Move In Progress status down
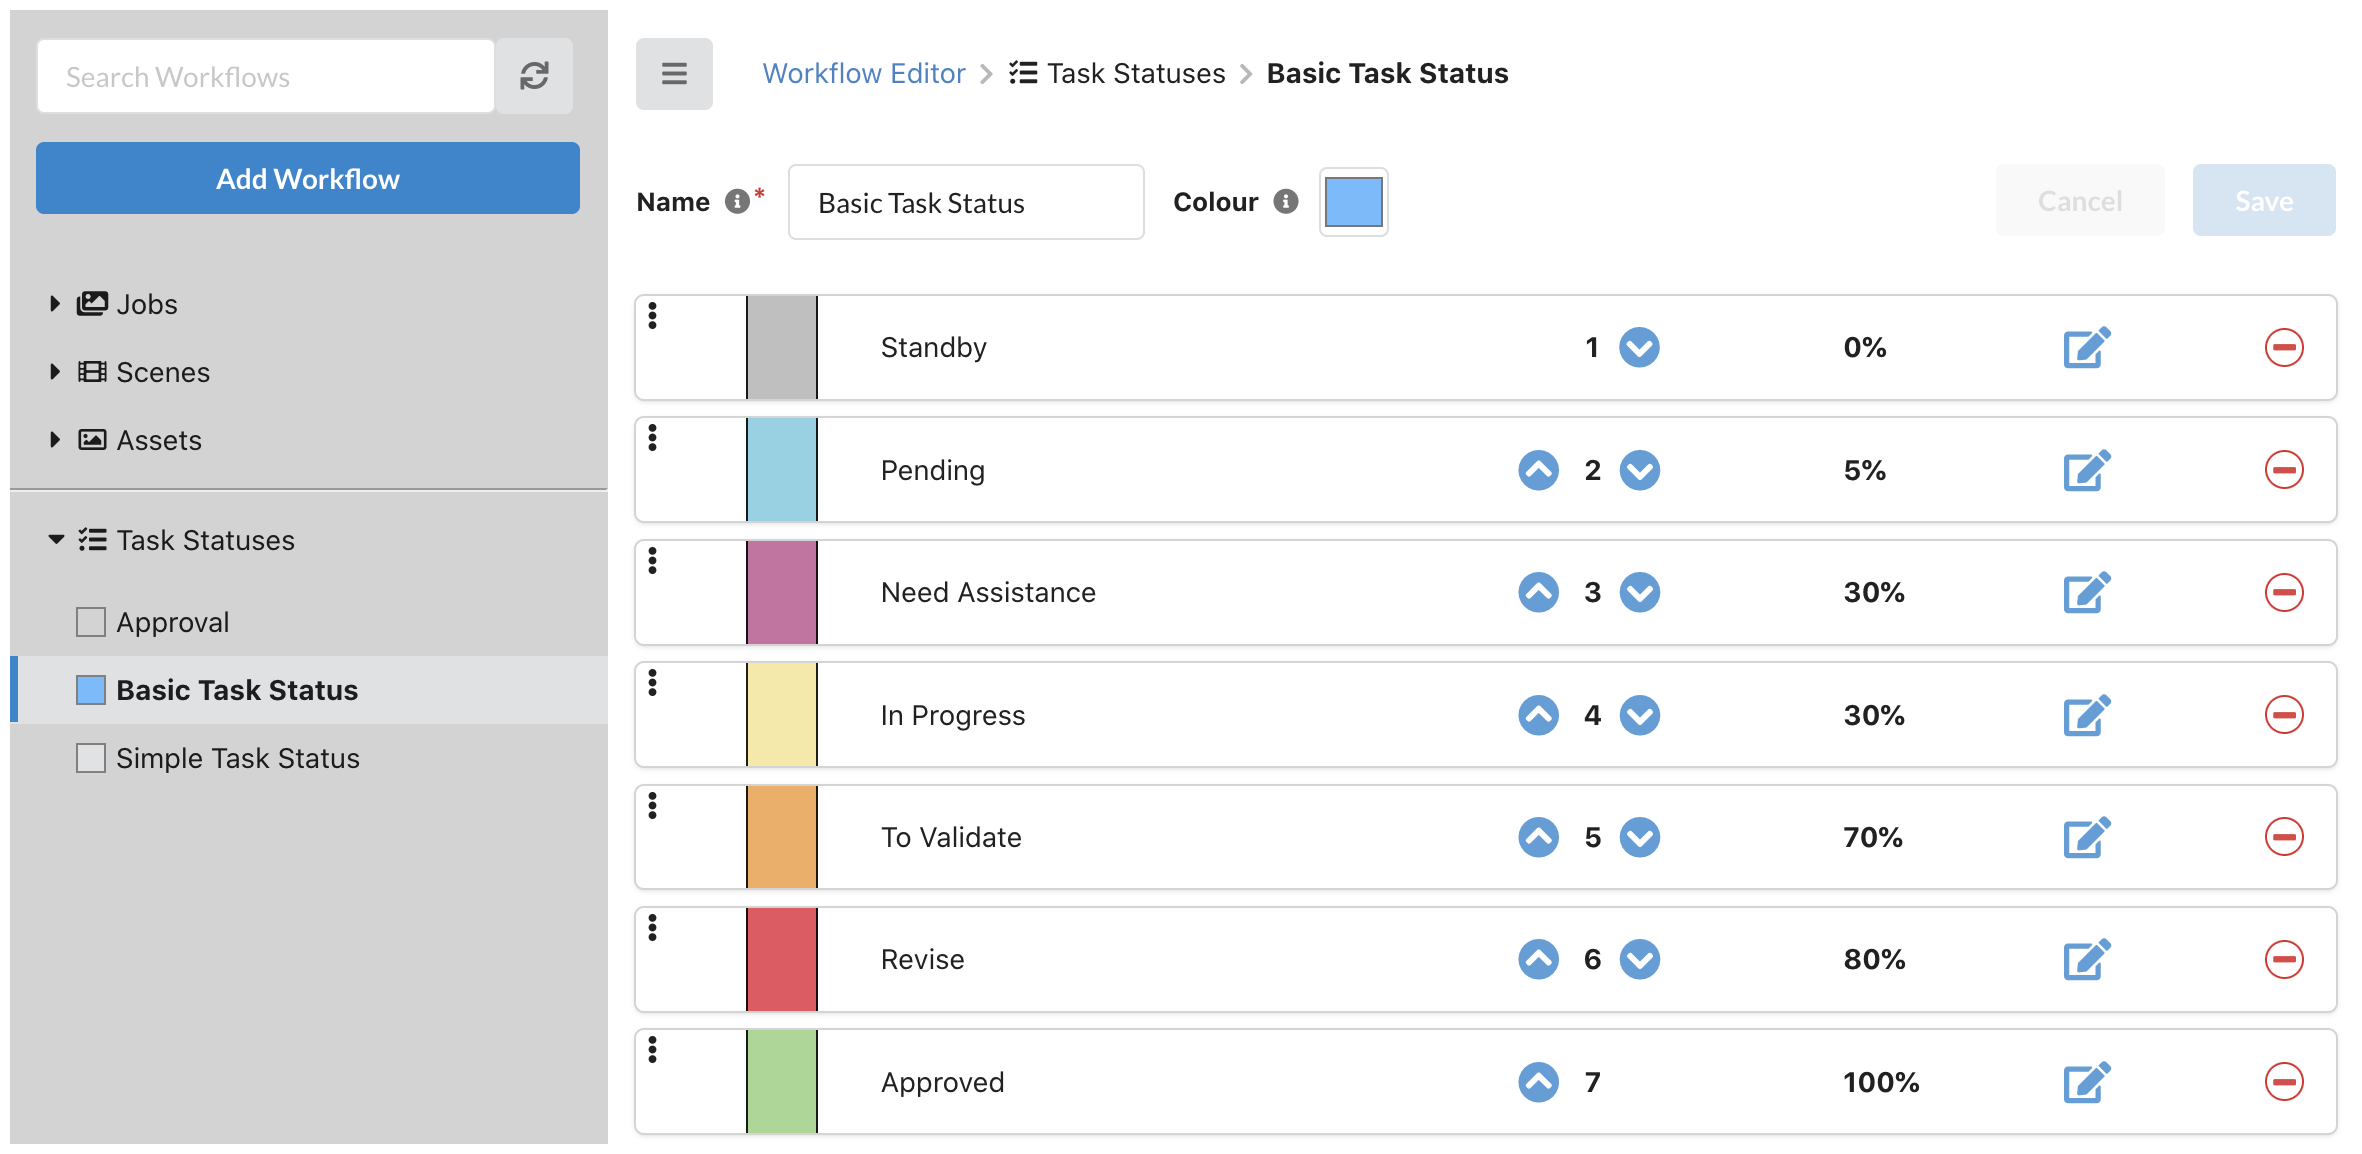This screenshot has height=1154, width=2362. [x=1640, y=715]
